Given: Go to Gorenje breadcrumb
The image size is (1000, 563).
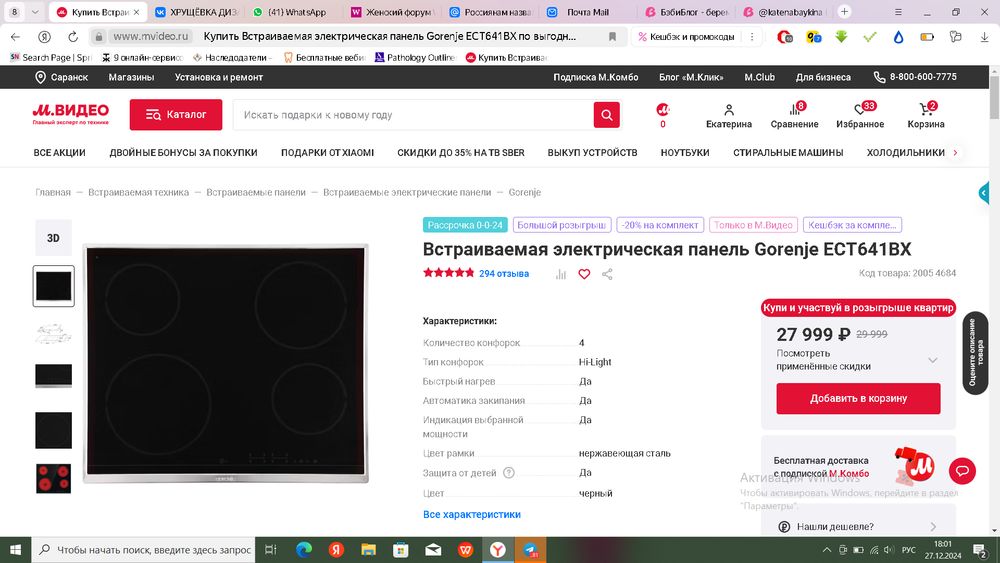Looking at the screenshot, I should point(524,192).
